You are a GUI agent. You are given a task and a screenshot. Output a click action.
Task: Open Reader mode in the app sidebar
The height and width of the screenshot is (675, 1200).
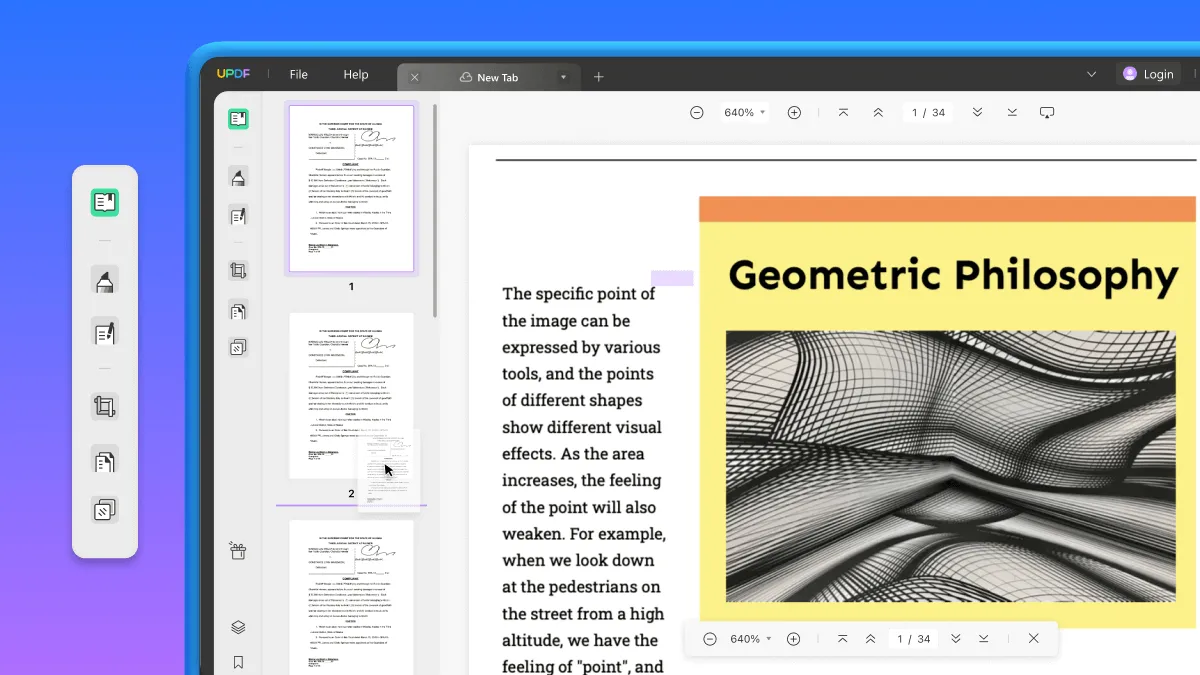(238, 119)
